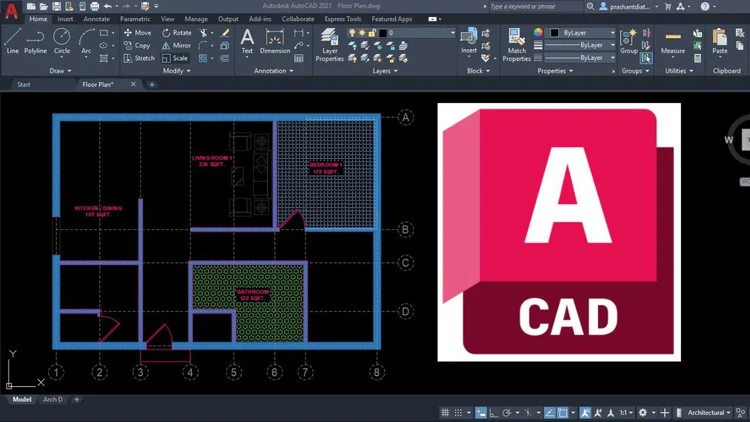Click the Stretch tool
The image size is (750, 422).
click(139, 58)
